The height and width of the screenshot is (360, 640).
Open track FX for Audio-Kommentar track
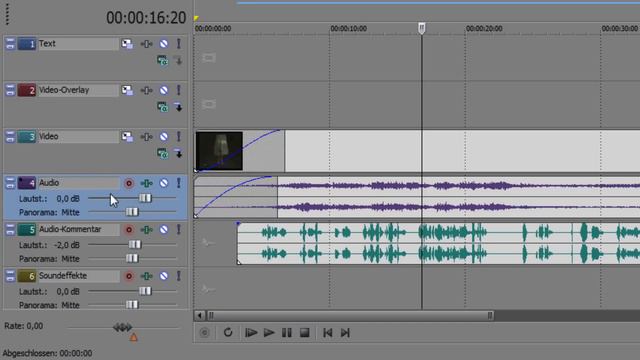pyautogui.click(x=147, y=230)
